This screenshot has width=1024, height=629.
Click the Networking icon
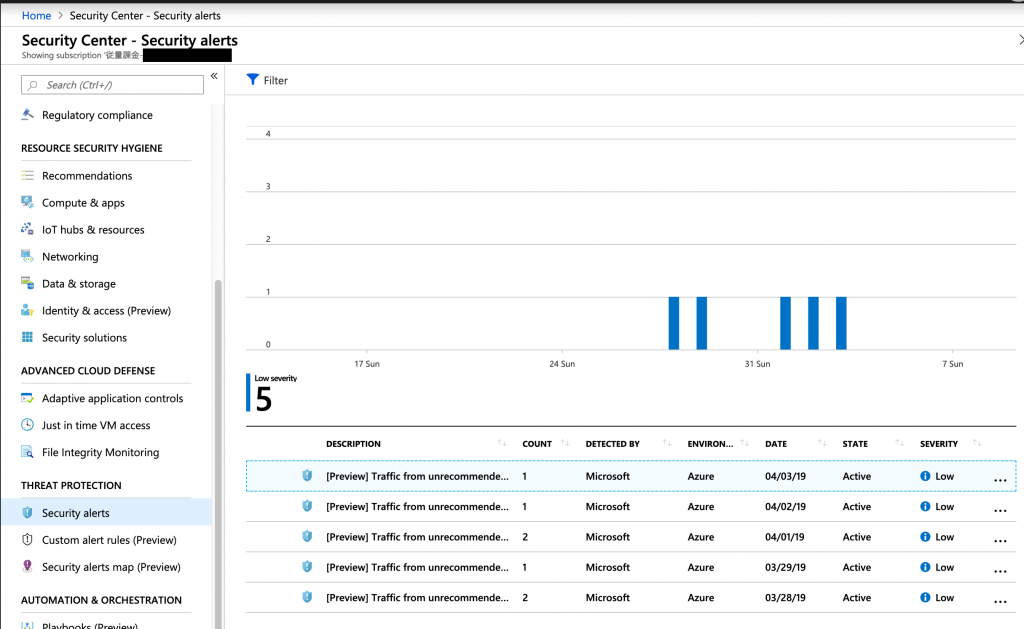pos(27,257)
